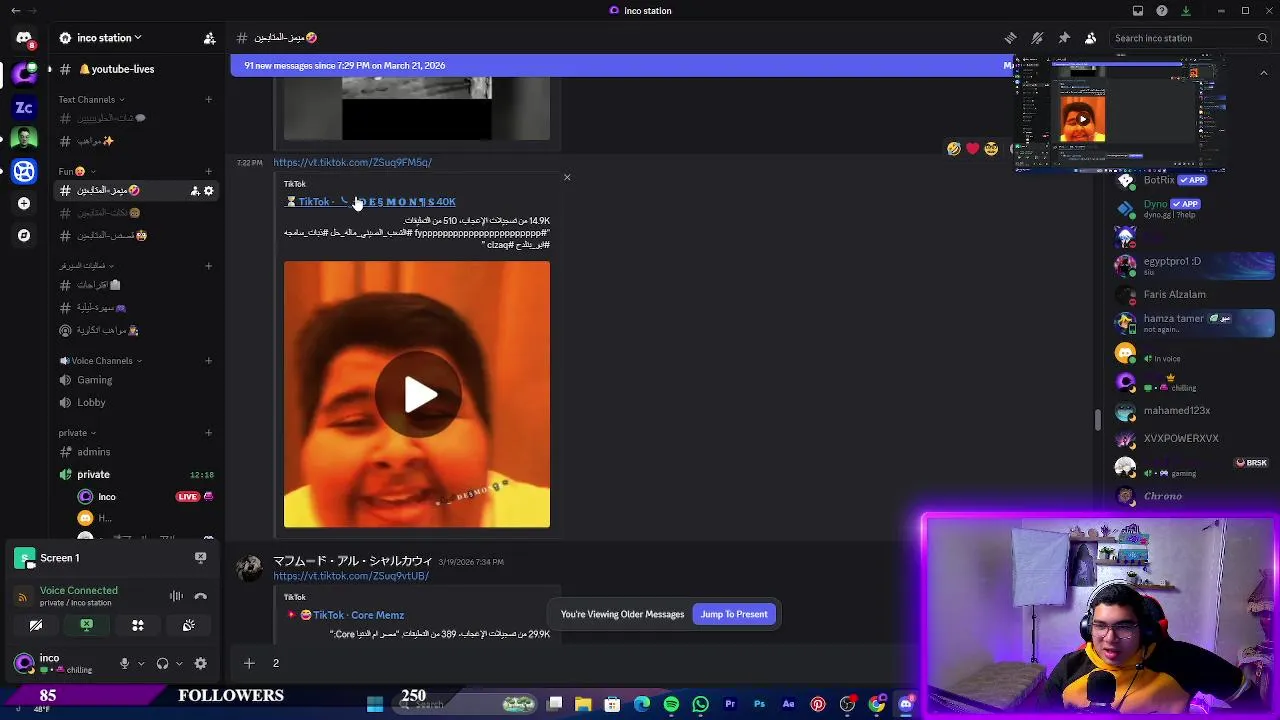Mute the microphone
The width and height of the screenshot is (1280, 720).
[124, 663]
